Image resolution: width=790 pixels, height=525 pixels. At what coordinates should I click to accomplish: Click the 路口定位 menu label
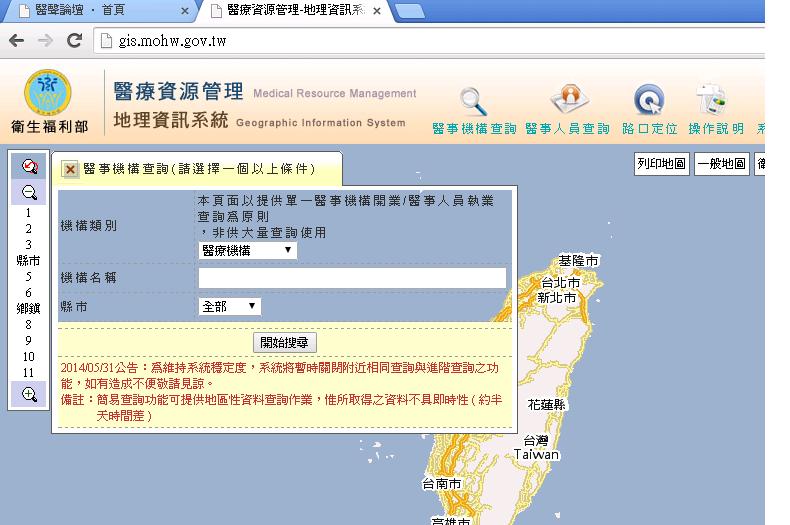[649, 129]
